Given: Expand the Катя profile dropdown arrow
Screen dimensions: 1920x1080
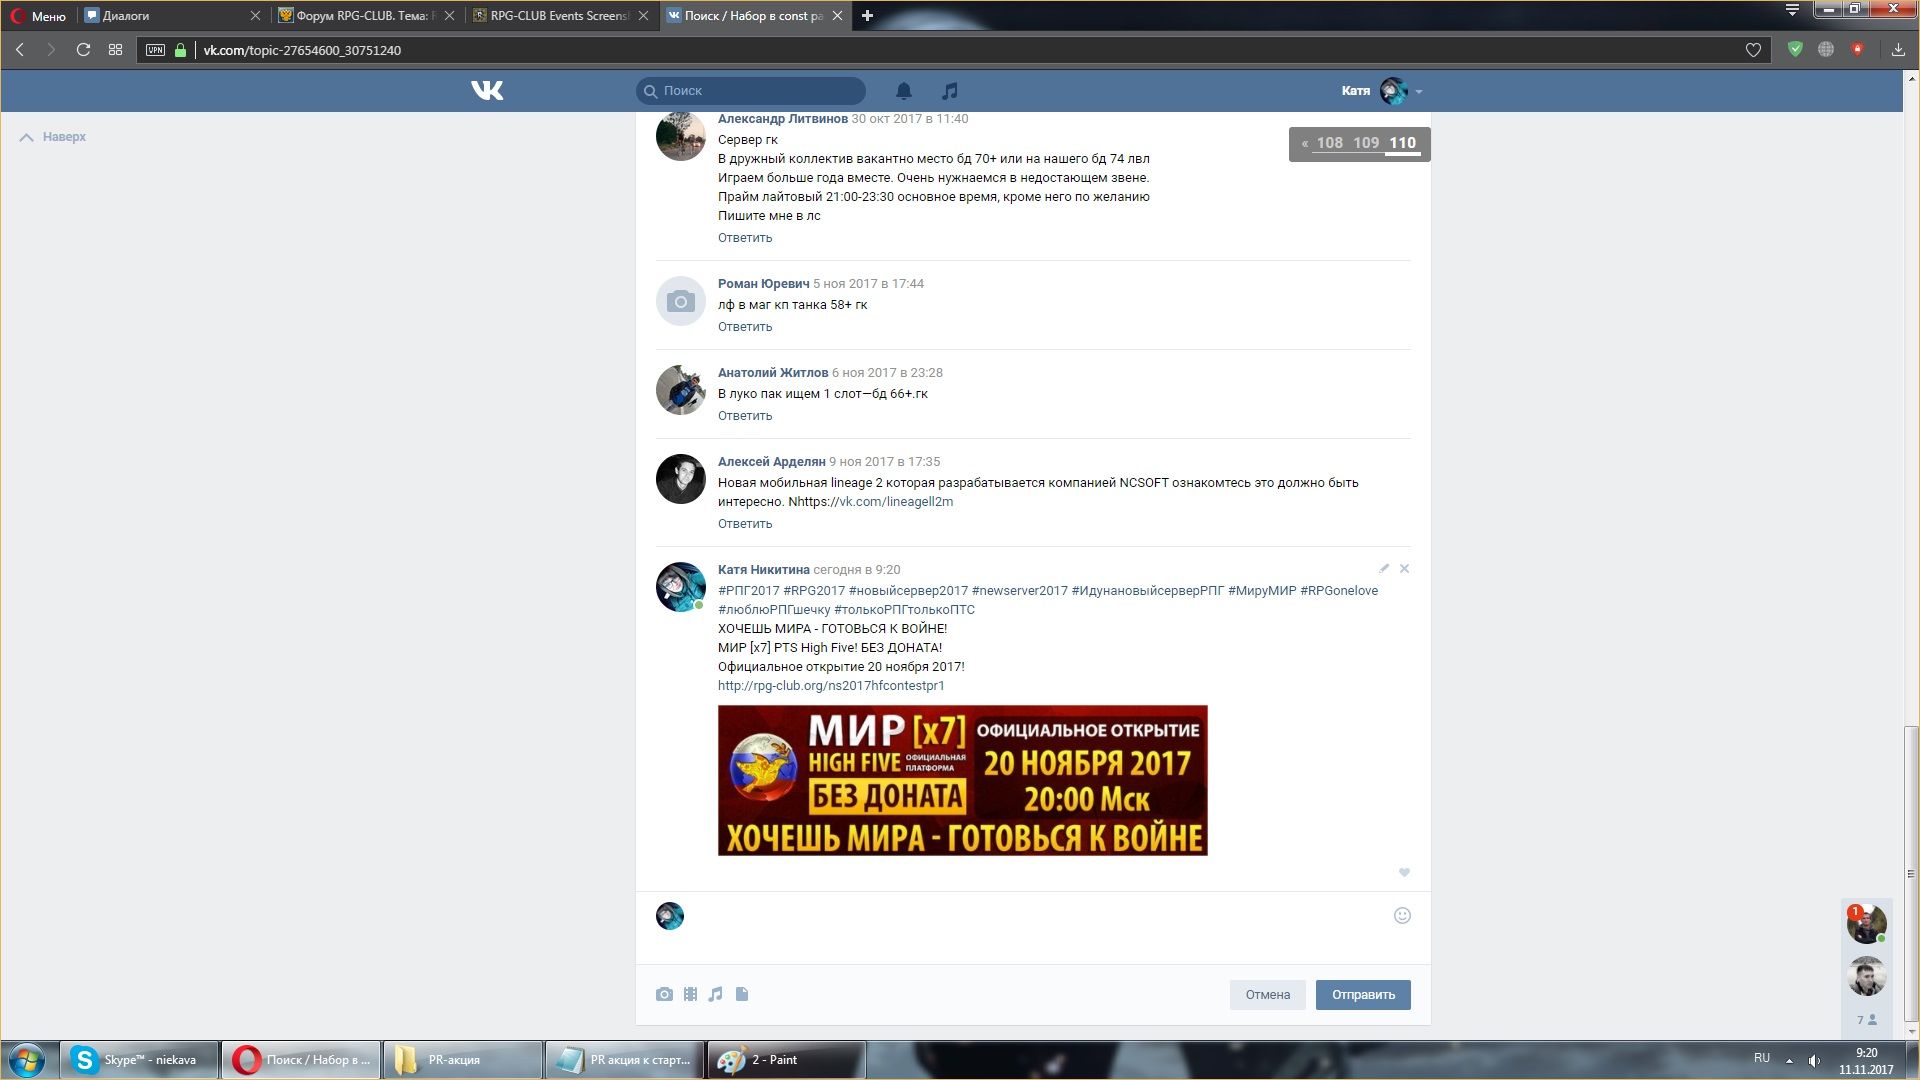Looking at the screenshot, I should point(1419,91).
